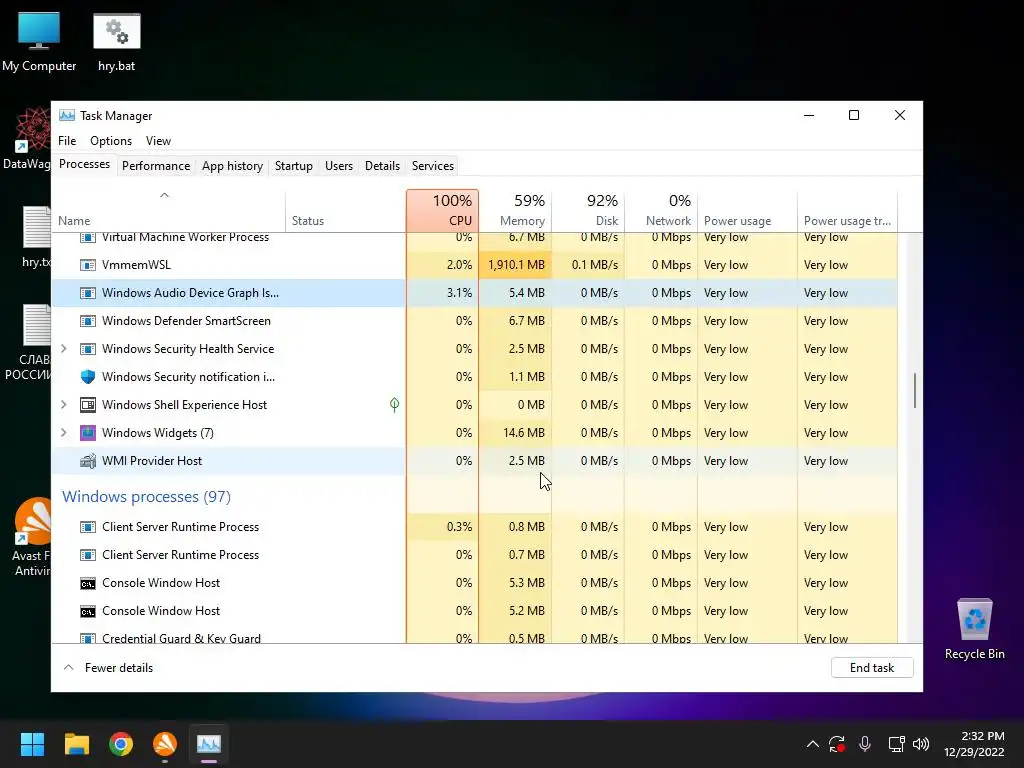The width and height of the screenshot is (1024, 768).
Task: Sort by the Memory column header
Action: click(515, 210)
